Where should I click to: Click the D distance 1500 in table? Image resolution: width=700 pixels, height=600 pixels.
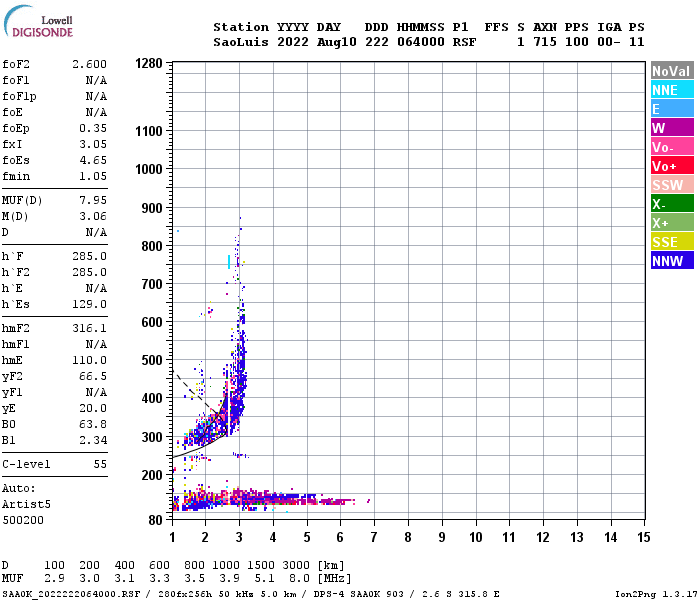tap(261, 565)
